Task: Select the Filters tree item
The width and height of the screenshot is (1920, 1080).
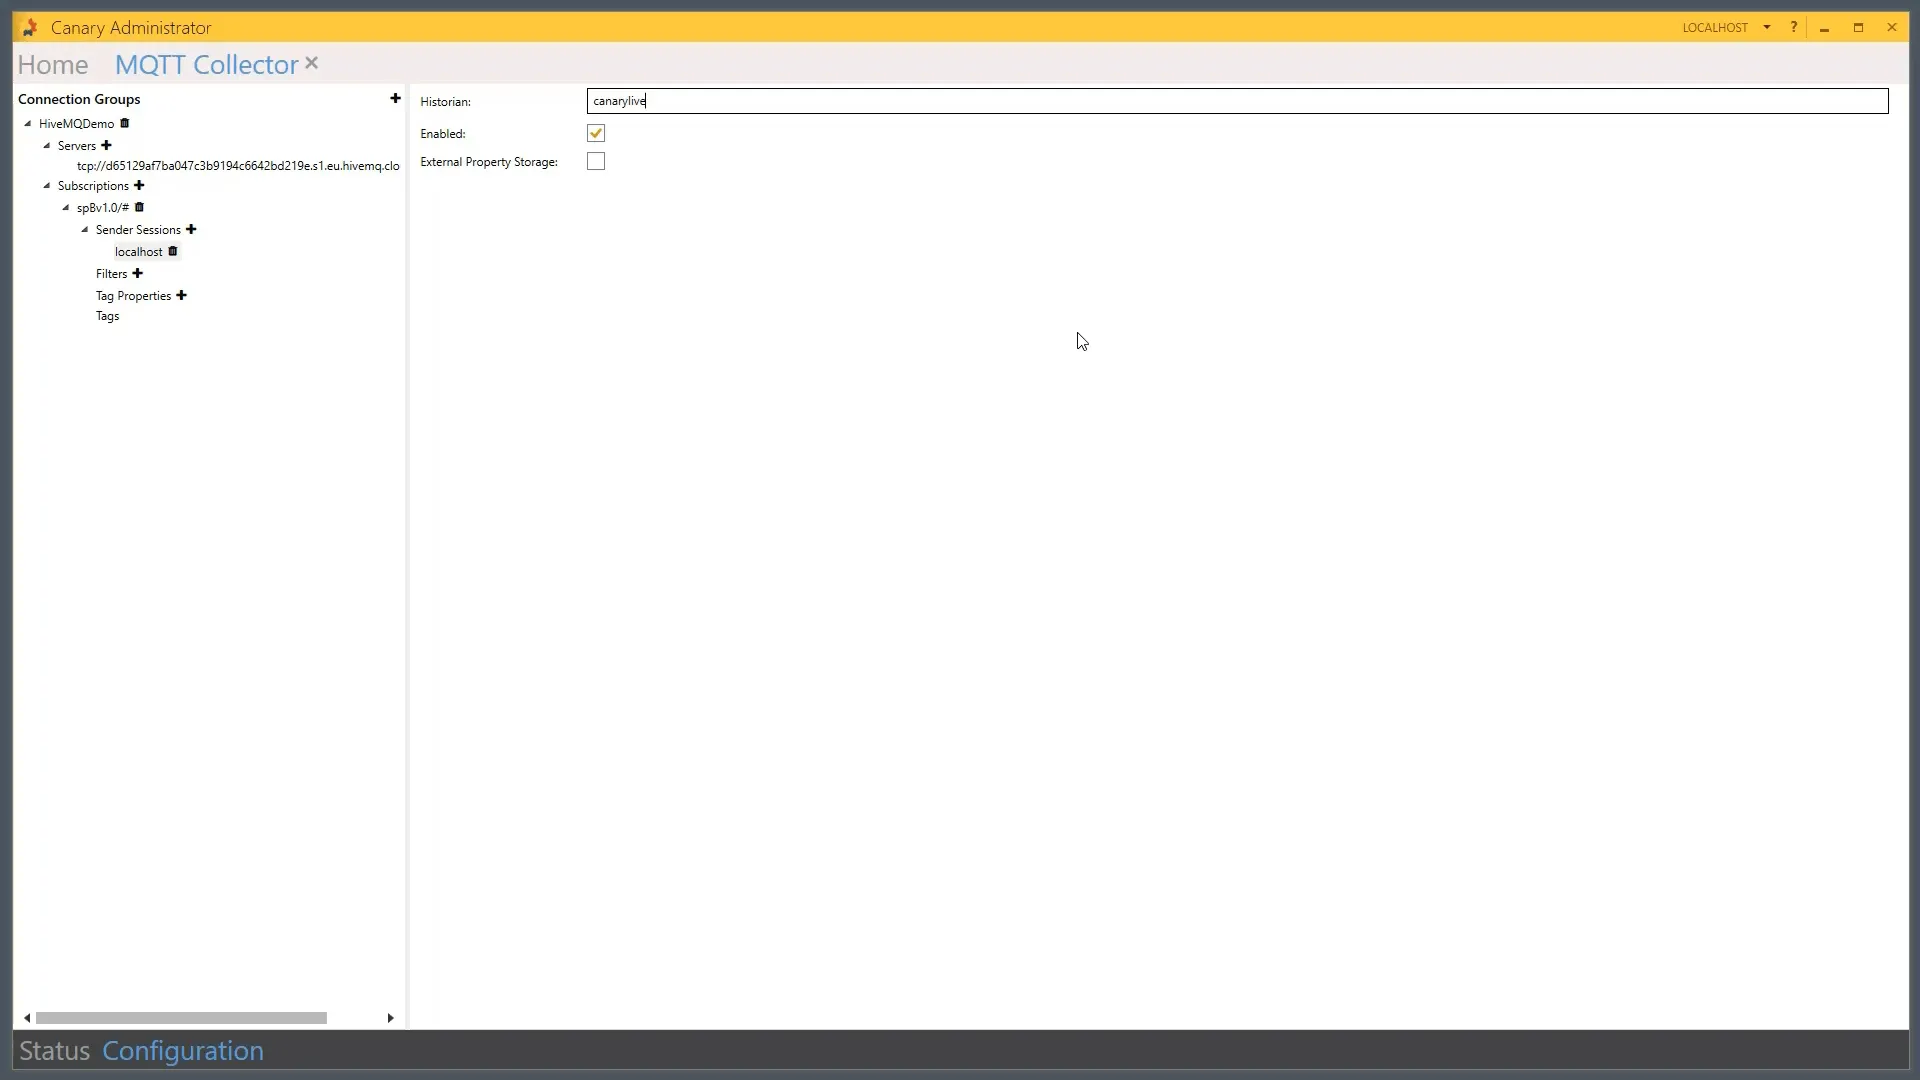Action: point(111,274)
